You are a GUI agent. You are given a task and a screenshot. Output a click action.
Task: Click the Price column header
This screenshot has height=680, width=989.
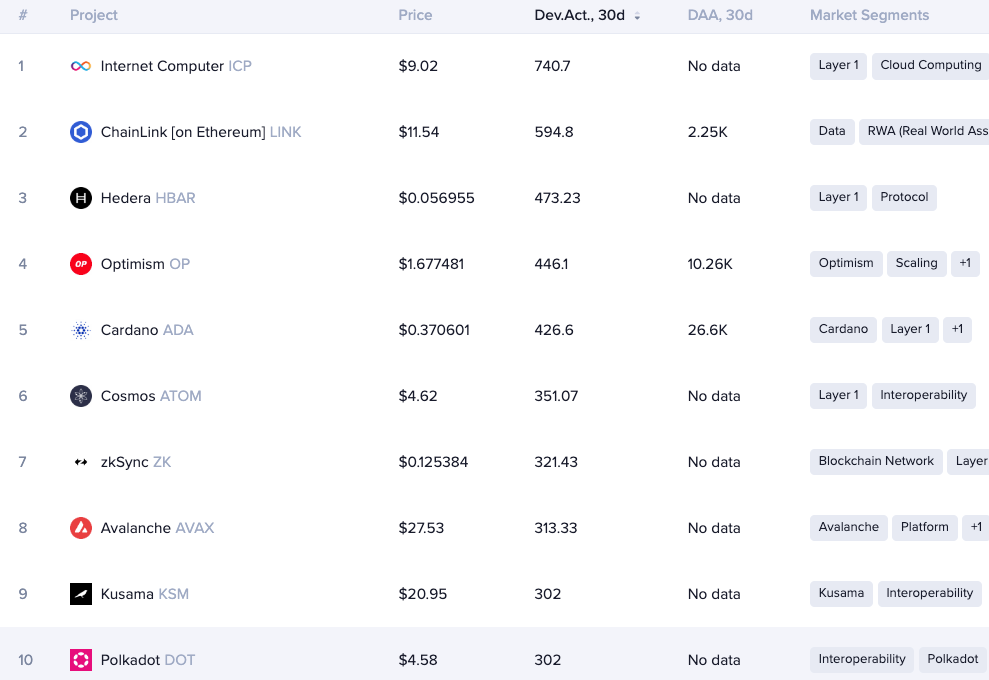[415, 15]
